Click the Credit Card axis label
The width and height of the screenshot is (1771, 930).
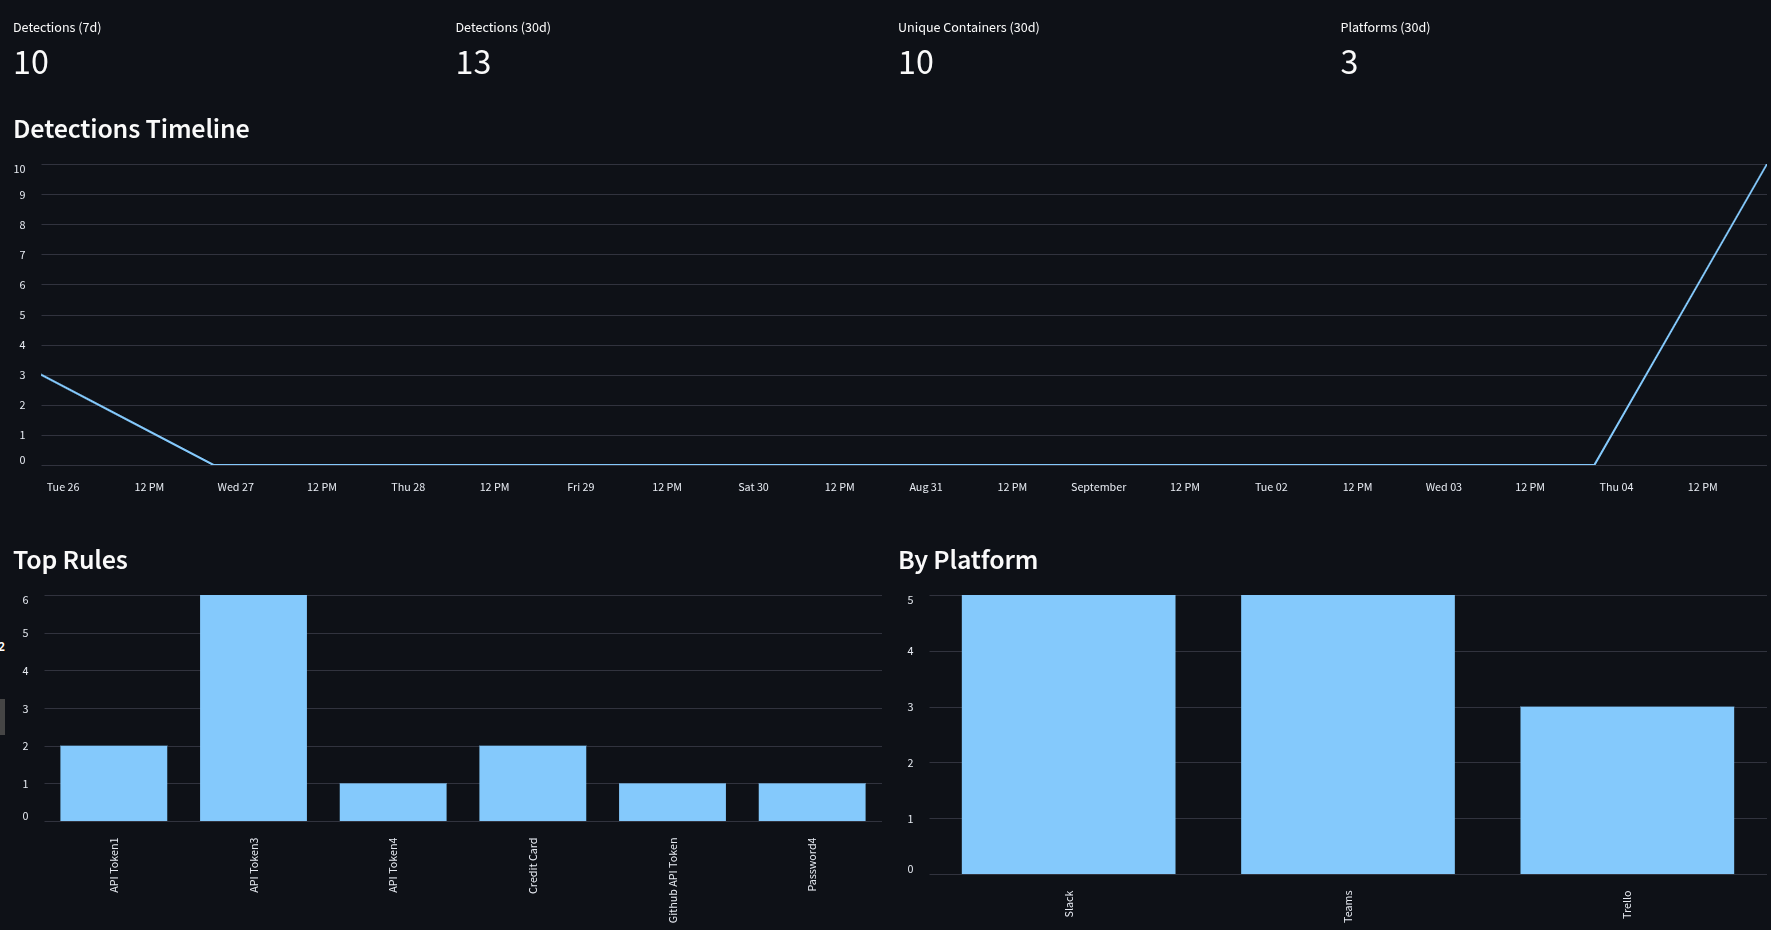[533, 866]
